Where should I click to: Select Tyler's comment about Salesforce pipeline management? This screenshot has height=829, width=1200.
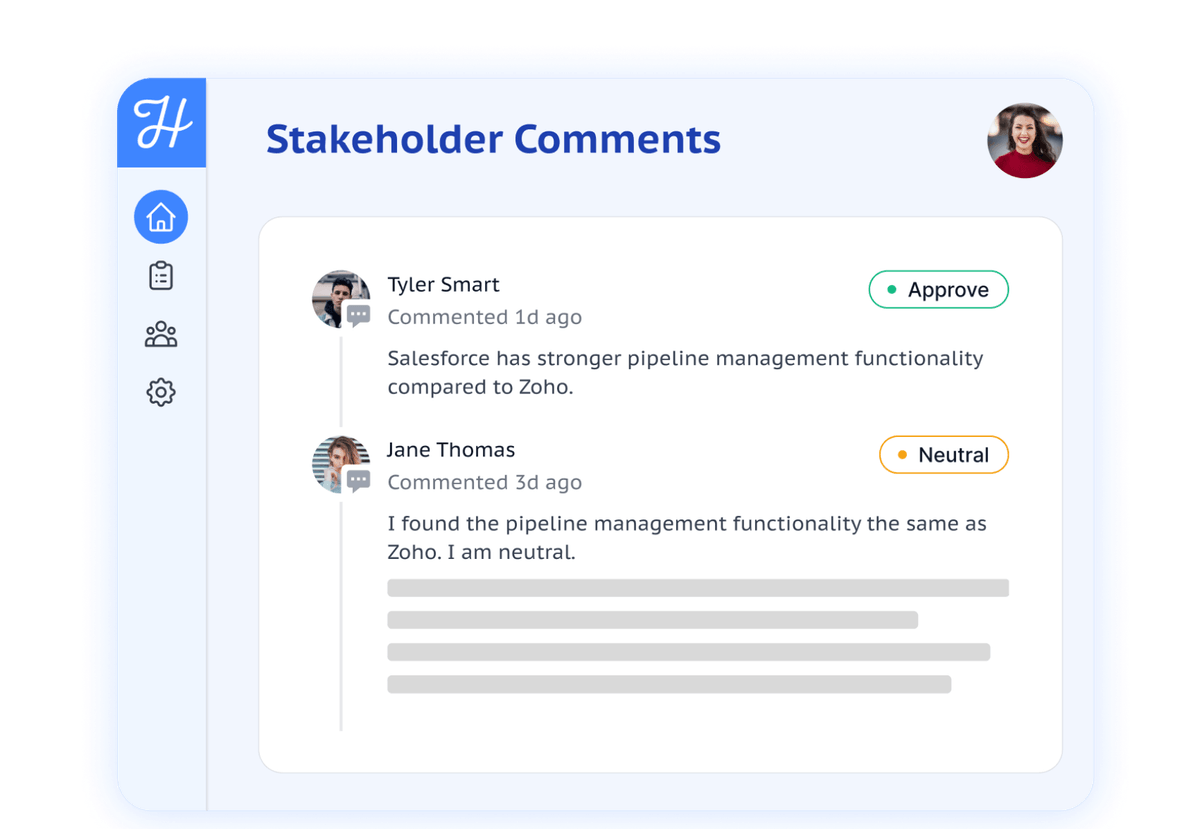[685, 372]
